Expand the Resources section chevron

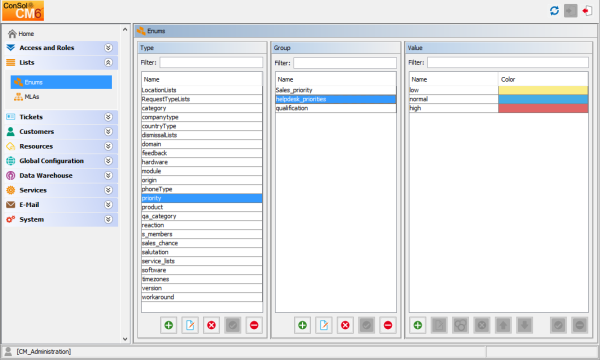(108, 146)
